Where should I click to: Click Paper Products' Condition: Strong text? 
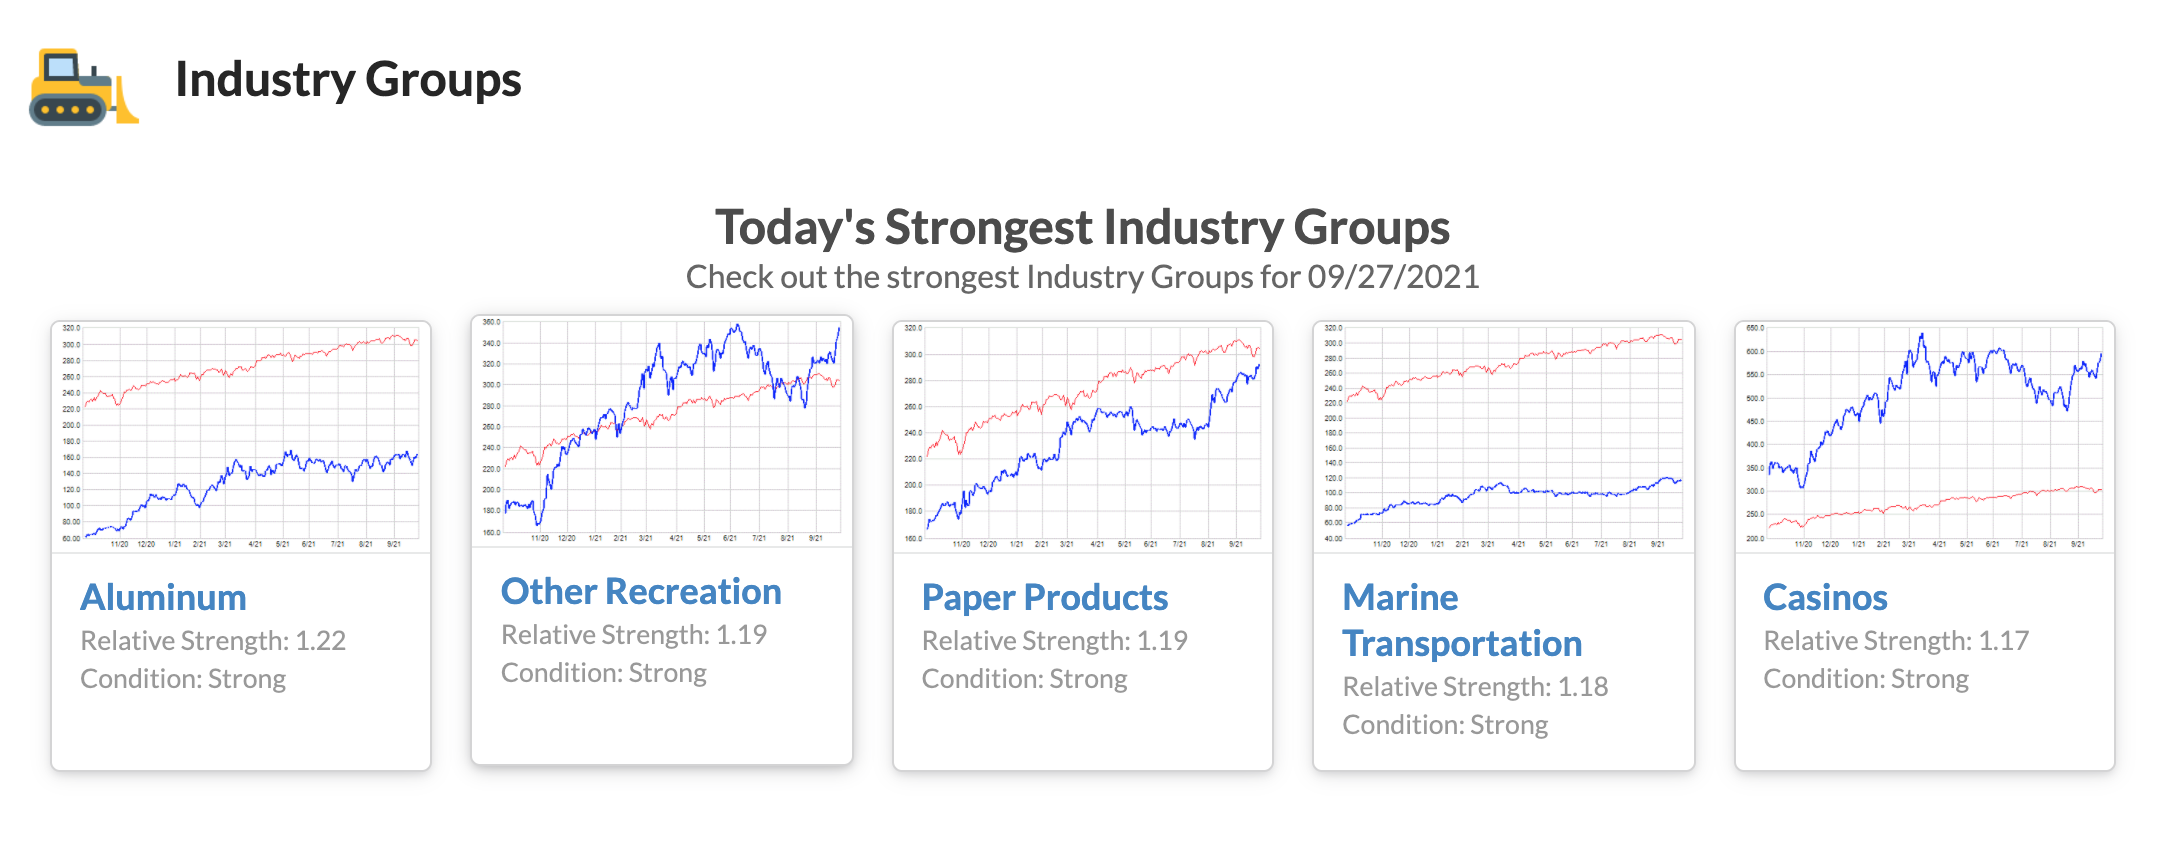[1024, 679]
